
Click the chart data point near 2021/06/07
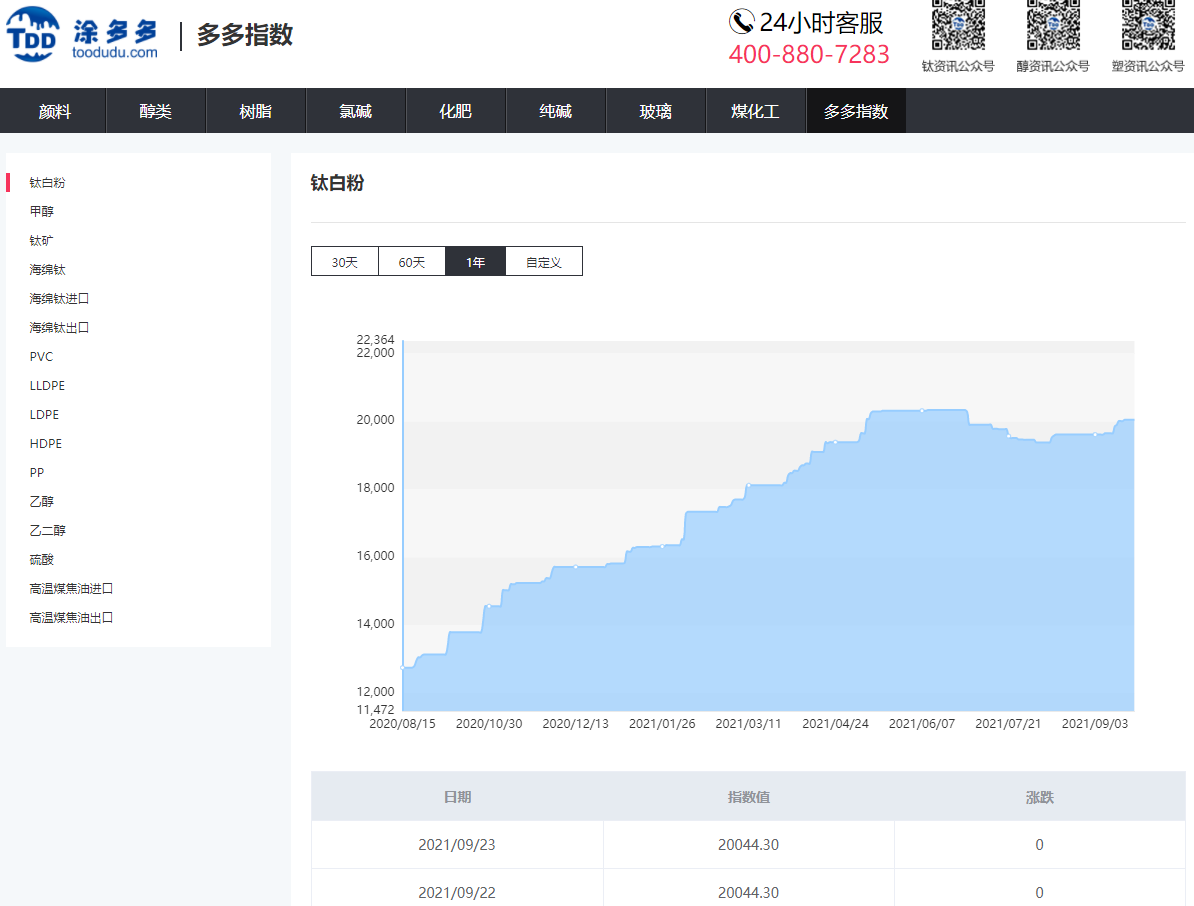coord(921,410)
